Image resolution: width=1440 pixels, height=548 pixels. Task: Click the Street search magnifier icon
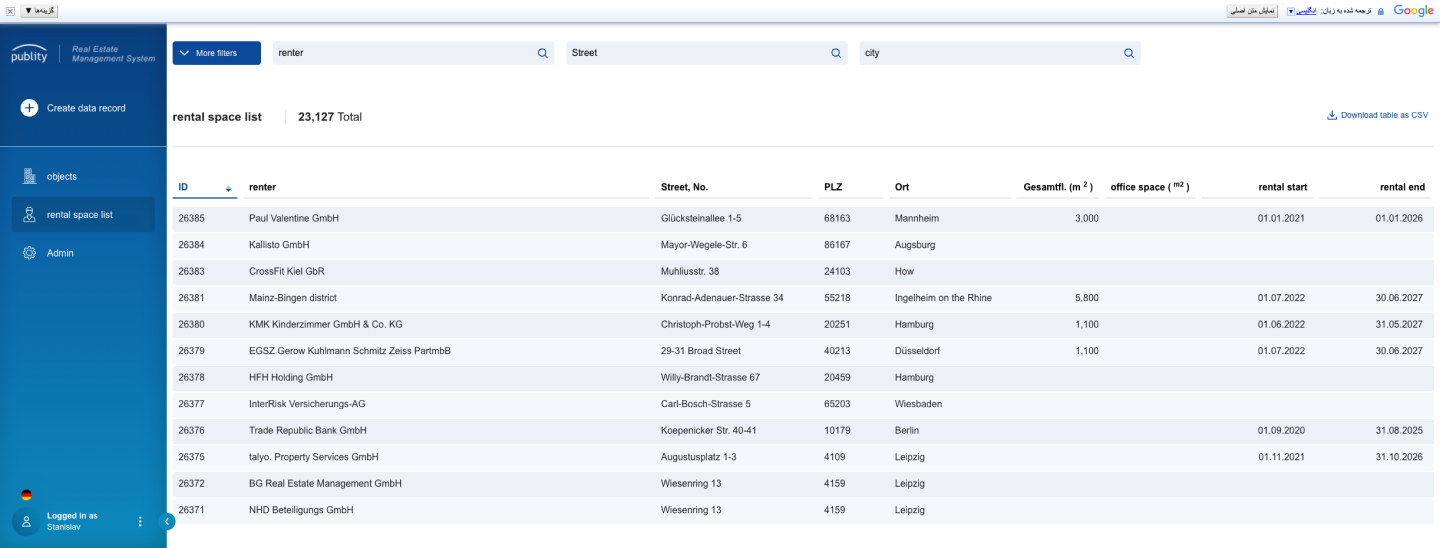click(x=836, y=53)
